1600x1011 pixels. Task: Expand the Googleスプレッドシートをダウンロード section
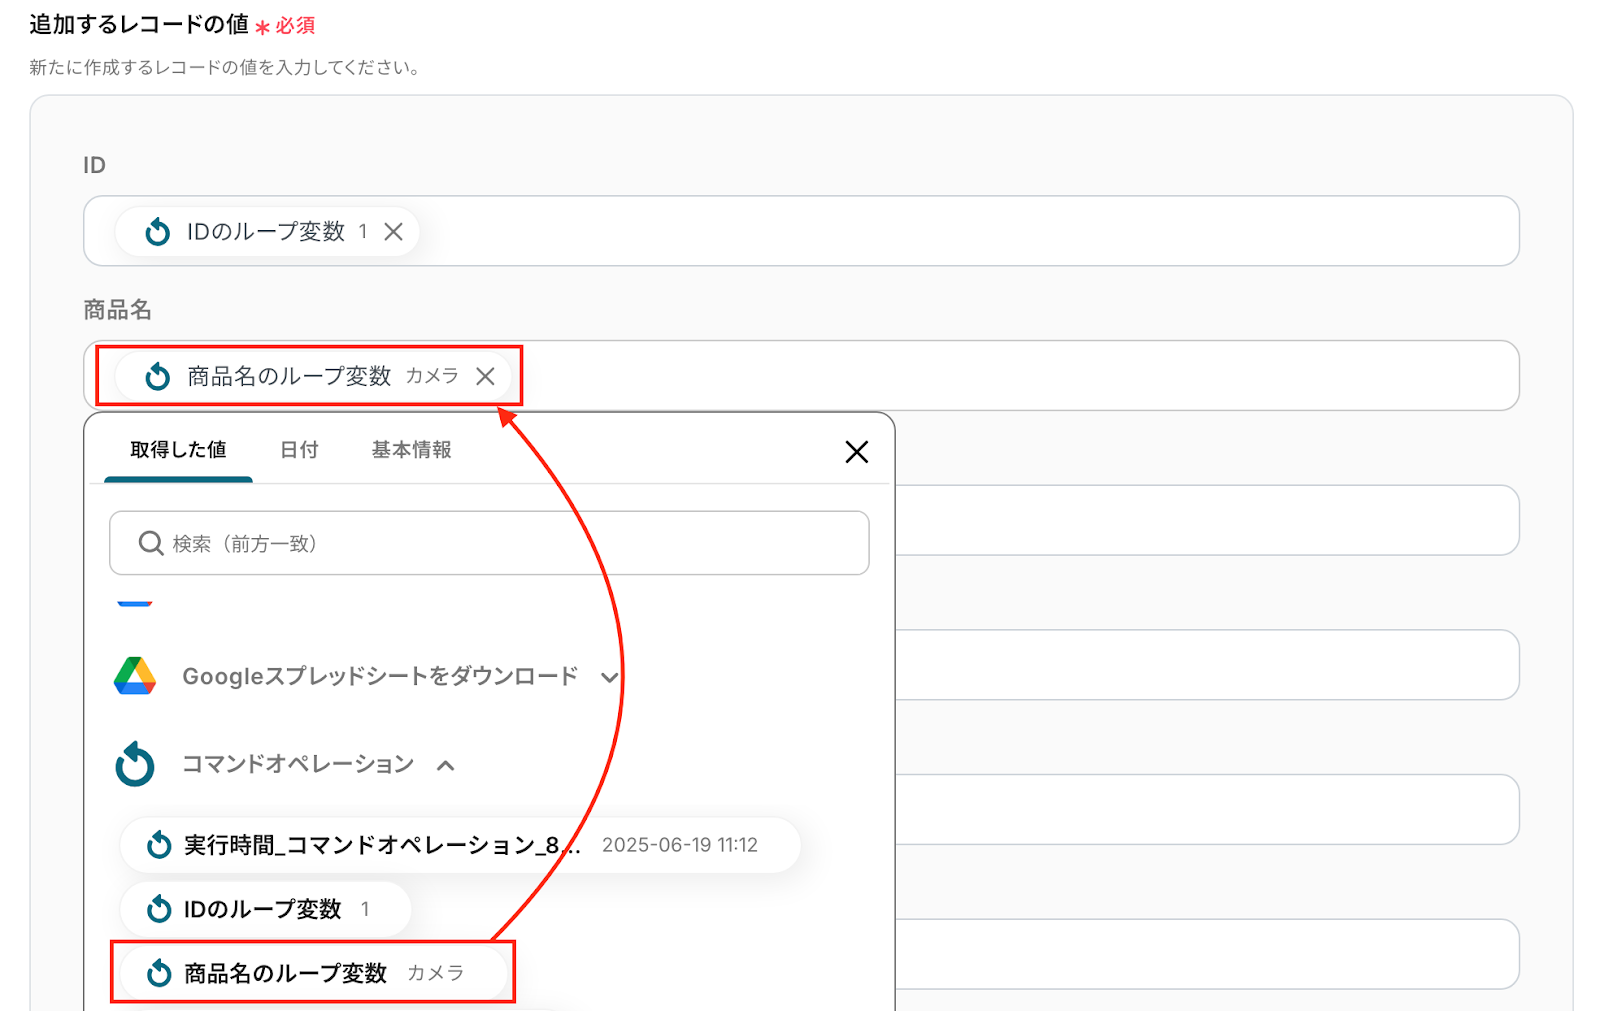(x=609, y=677)
